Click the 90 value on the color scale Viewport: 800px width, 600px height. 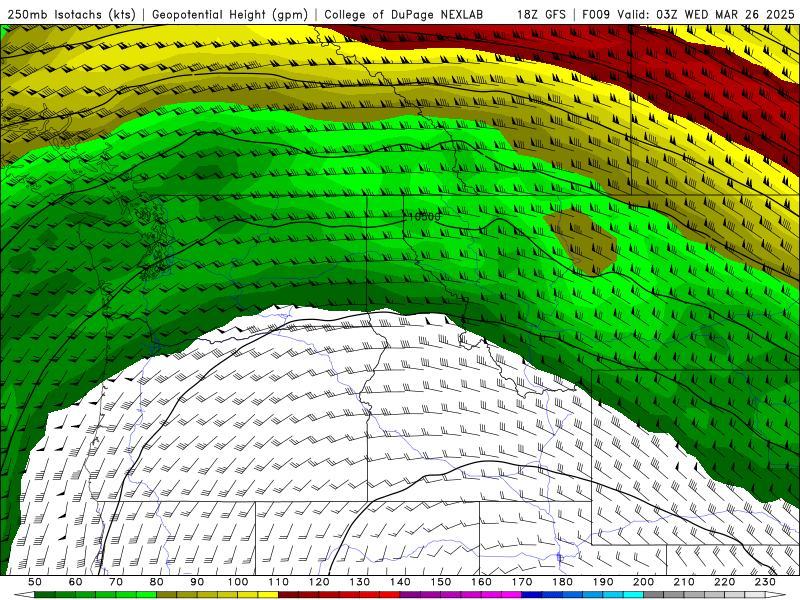click(x=197, y=582)
